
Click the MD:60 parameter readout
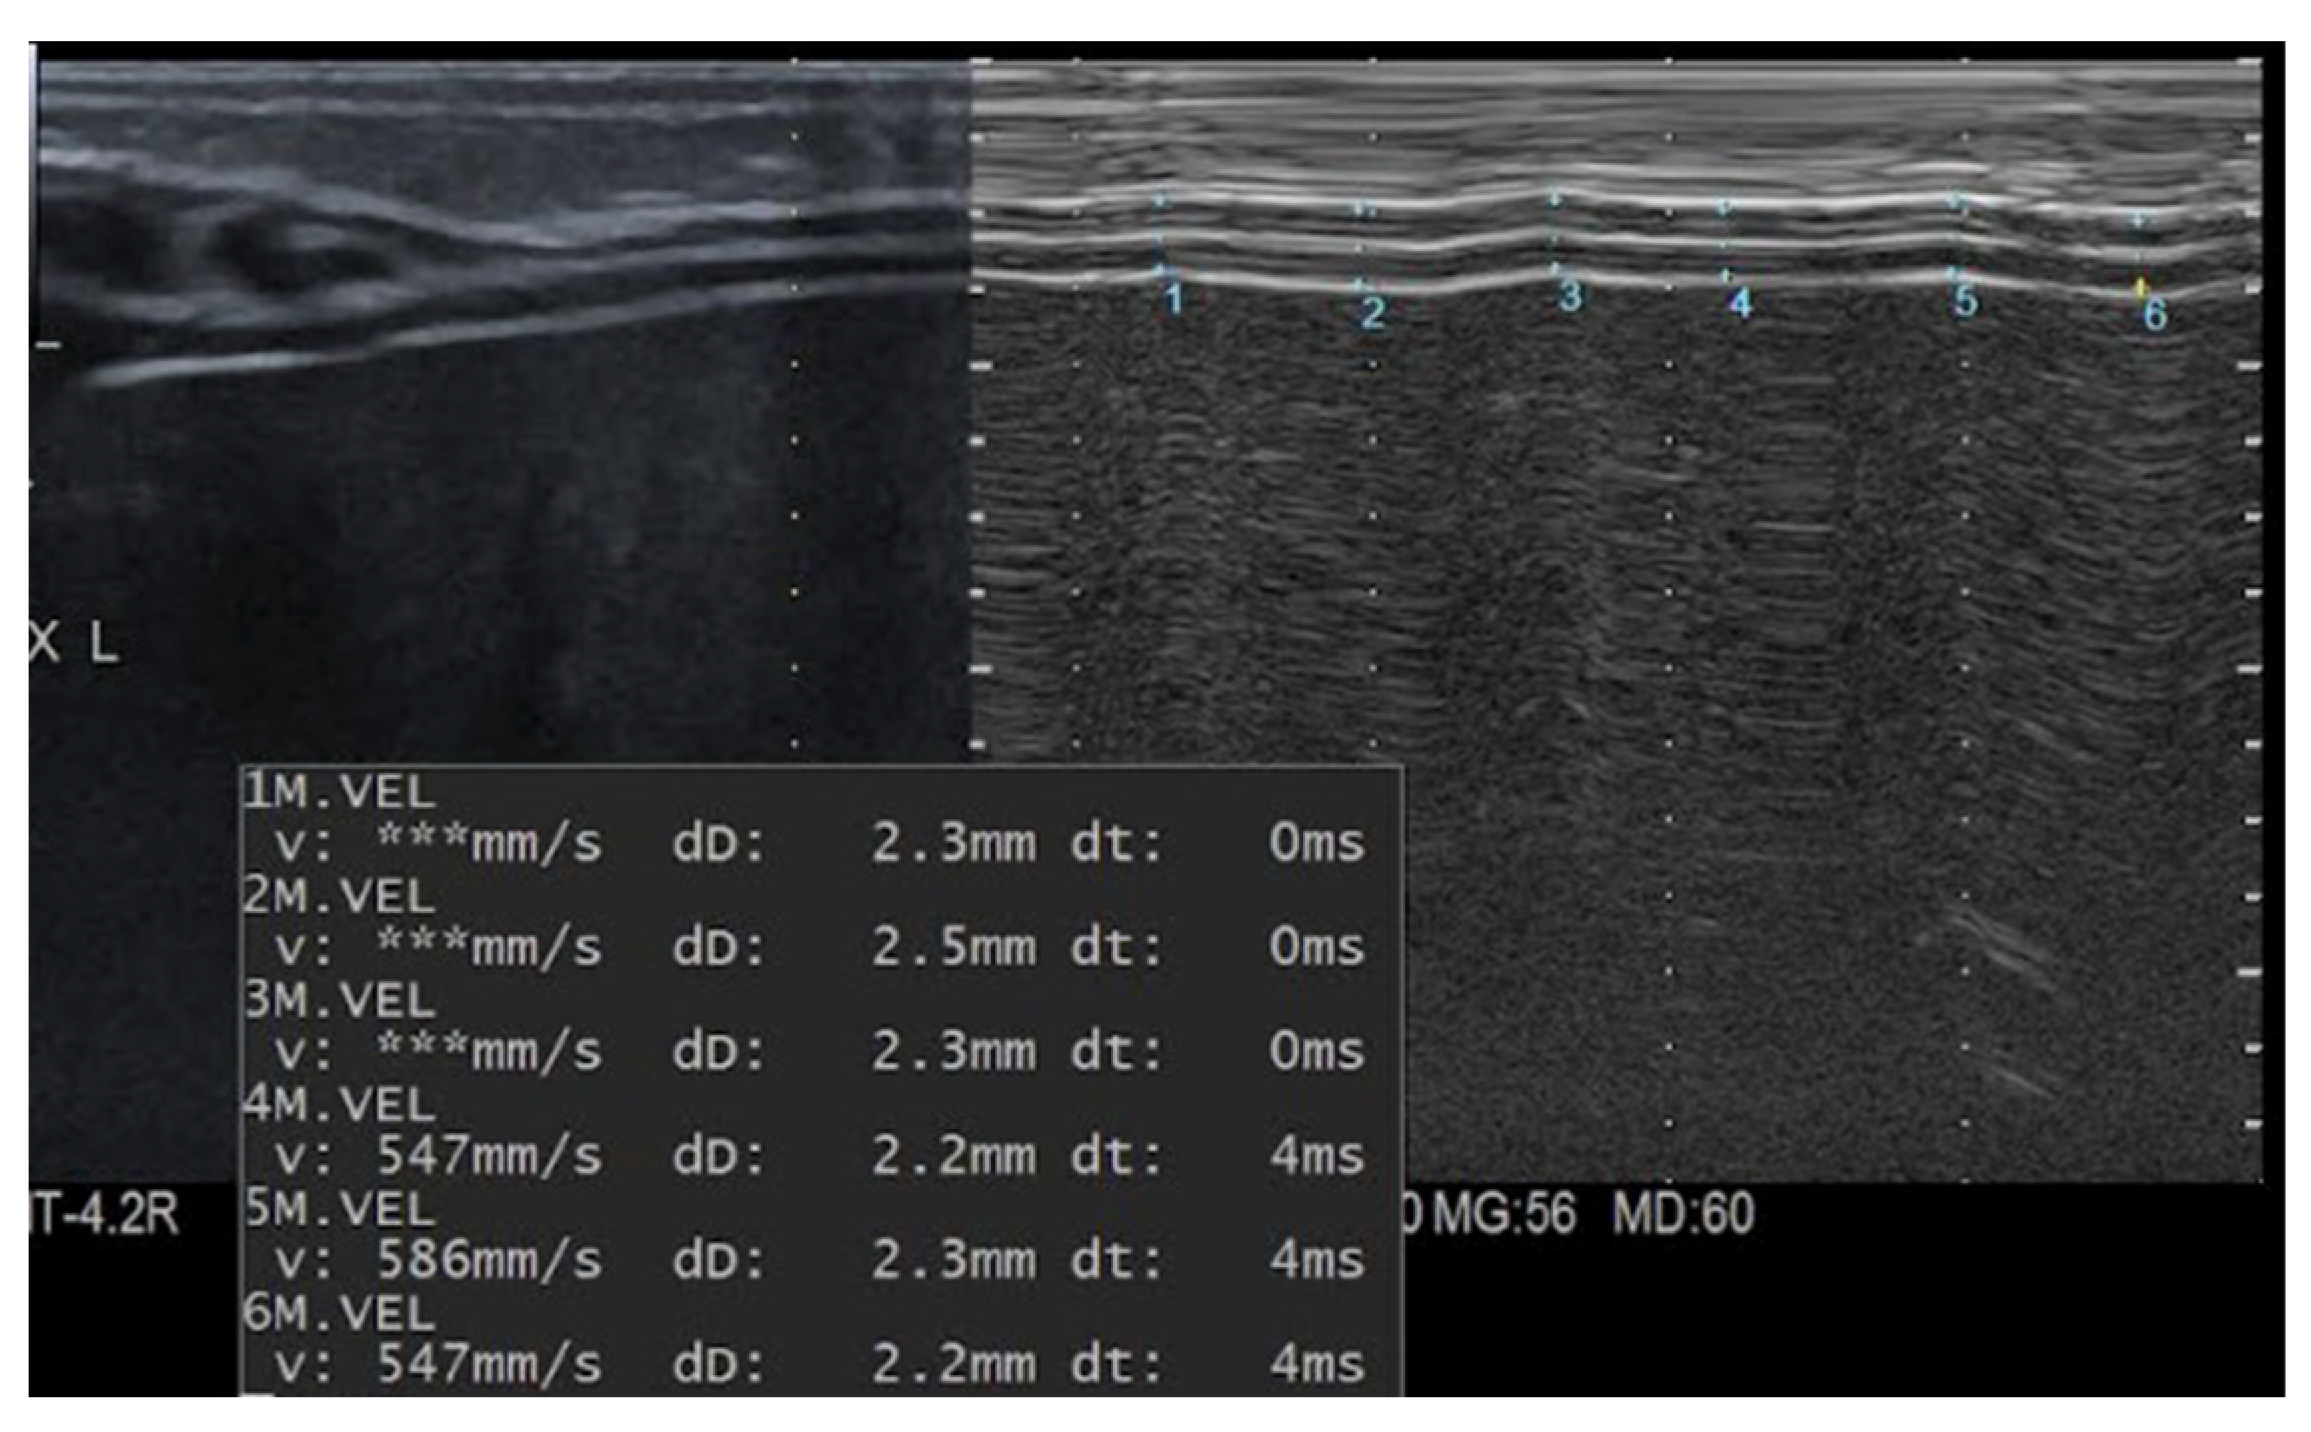[x=1682, y=1214]
